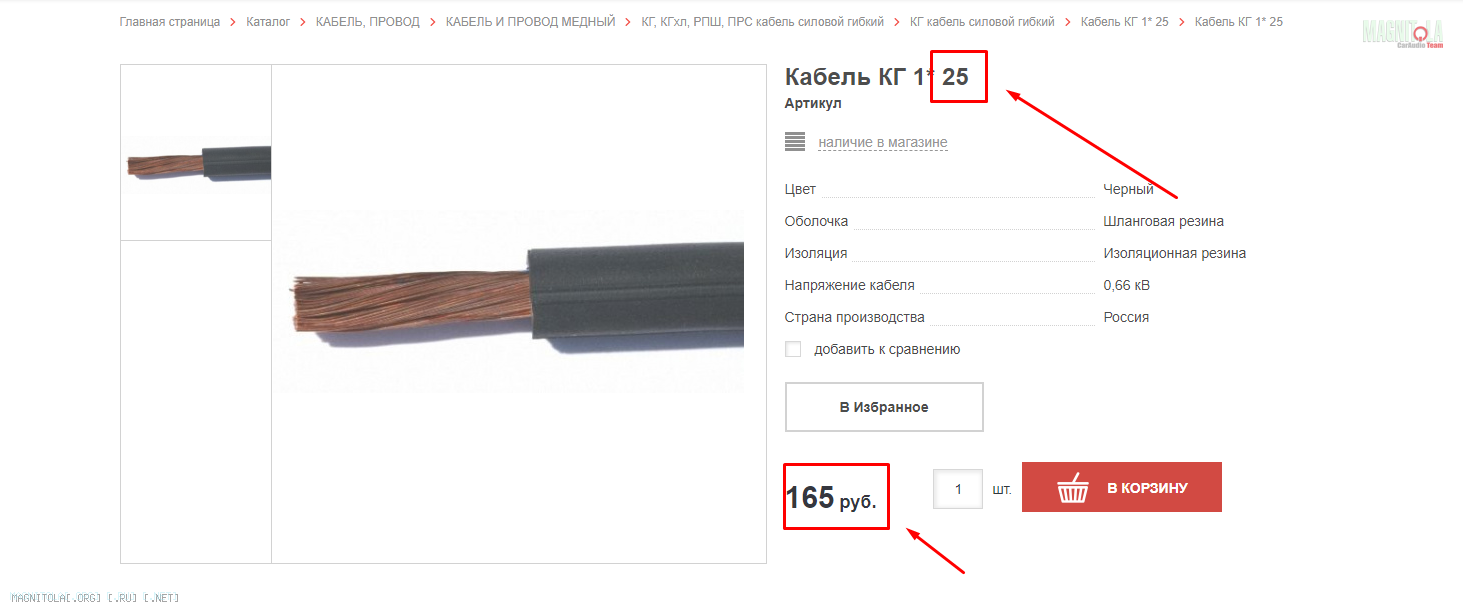Screen dimensions: 1463x607
Task: Open КАБЕЛЬ, ПРОВОД breadcrumb
Action: [368, 22]
